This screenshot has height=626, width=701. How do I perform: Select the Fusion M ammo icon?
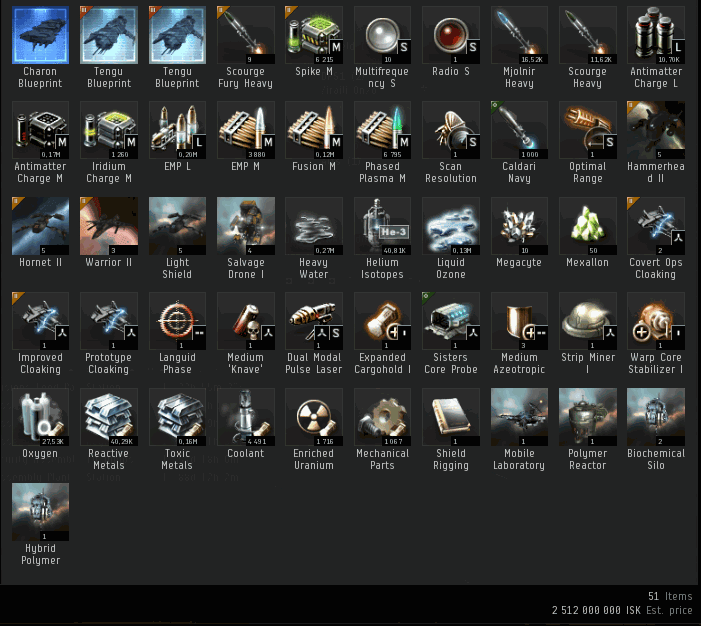[314, 130]
